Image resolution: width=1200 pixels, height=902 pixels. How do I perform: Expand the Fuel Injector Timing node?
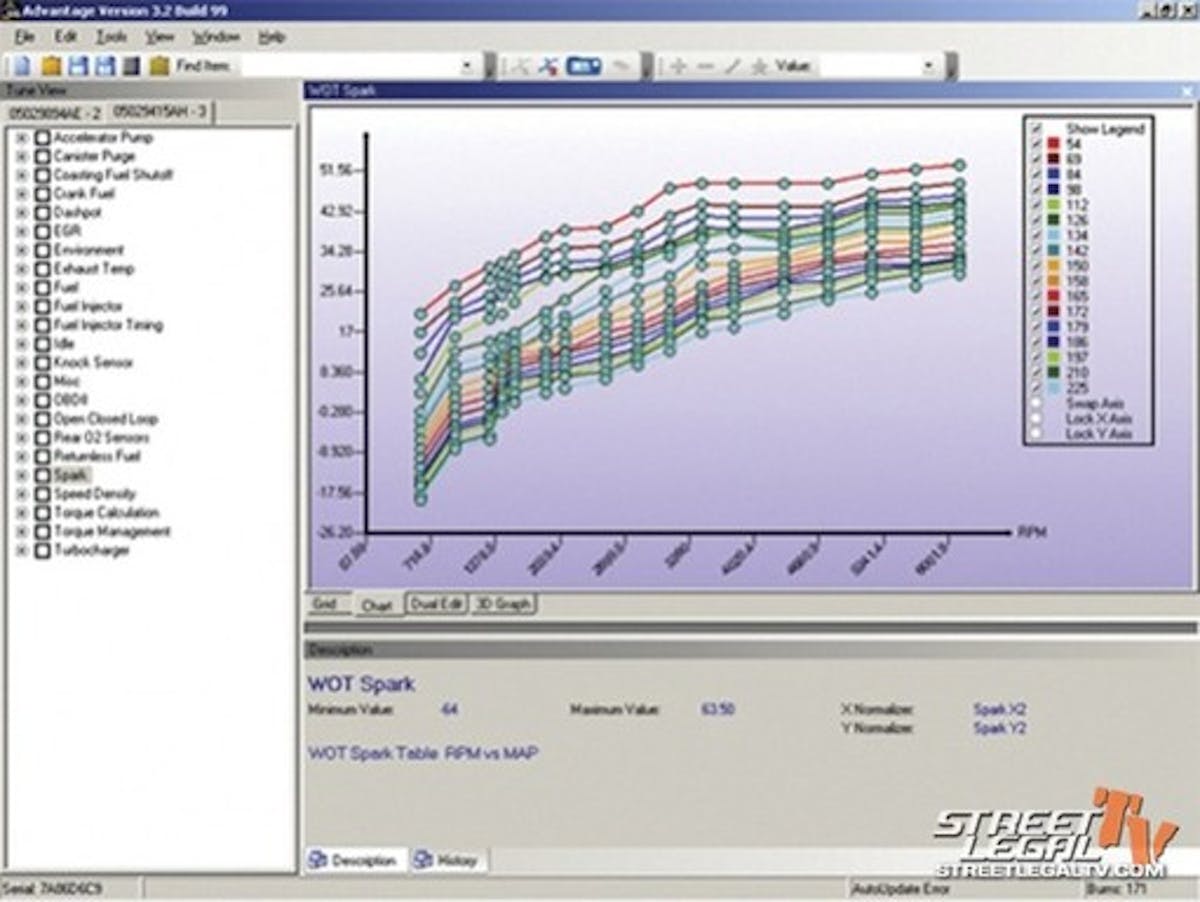tap(20, 325)
